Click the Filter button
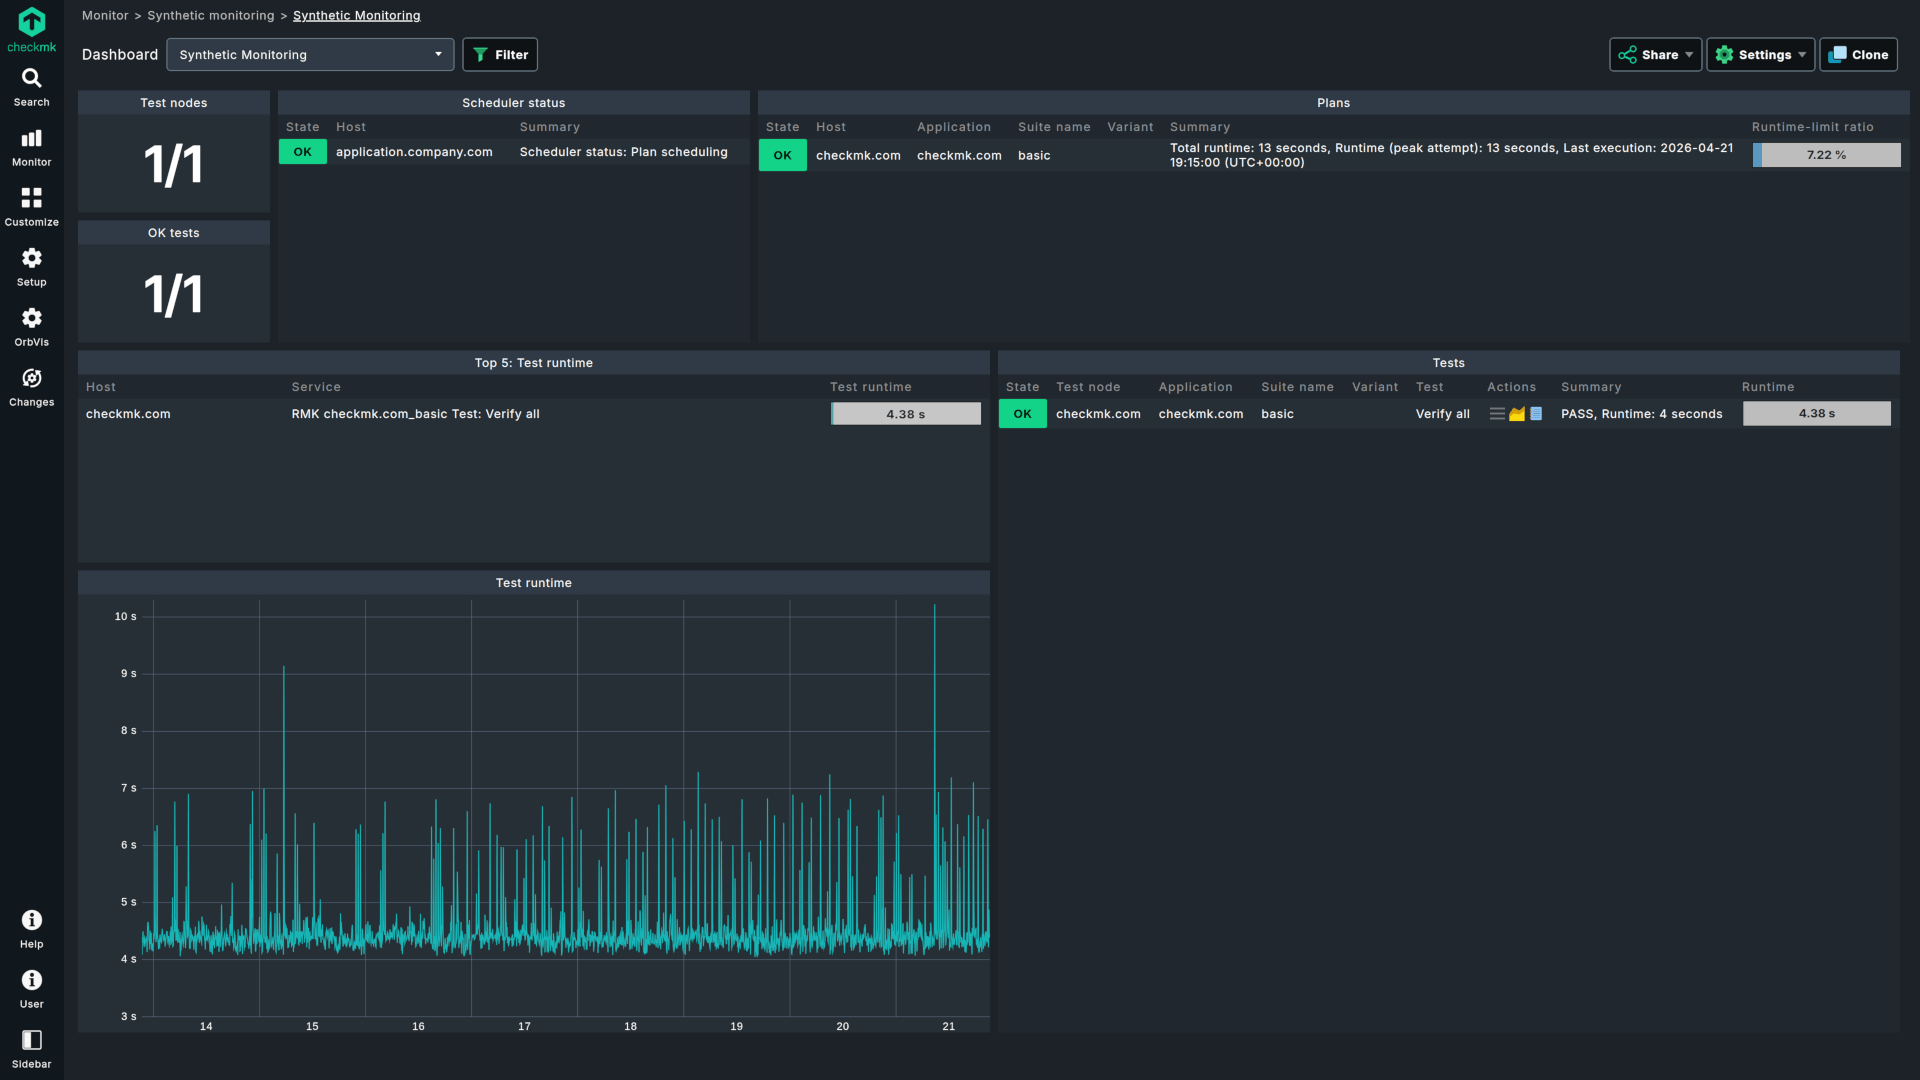 tap(500, 55)
